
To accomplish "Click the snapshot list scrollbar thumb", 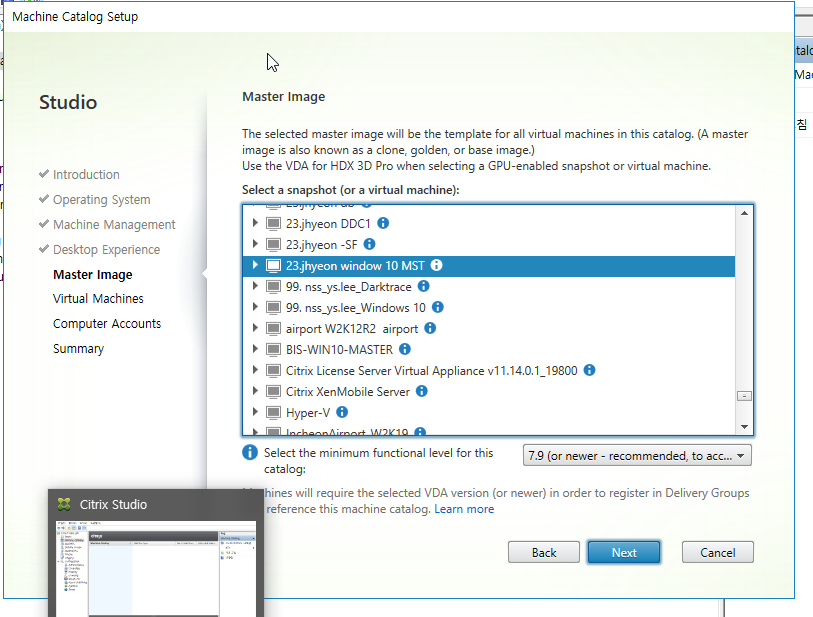I will tap(744, 396).
